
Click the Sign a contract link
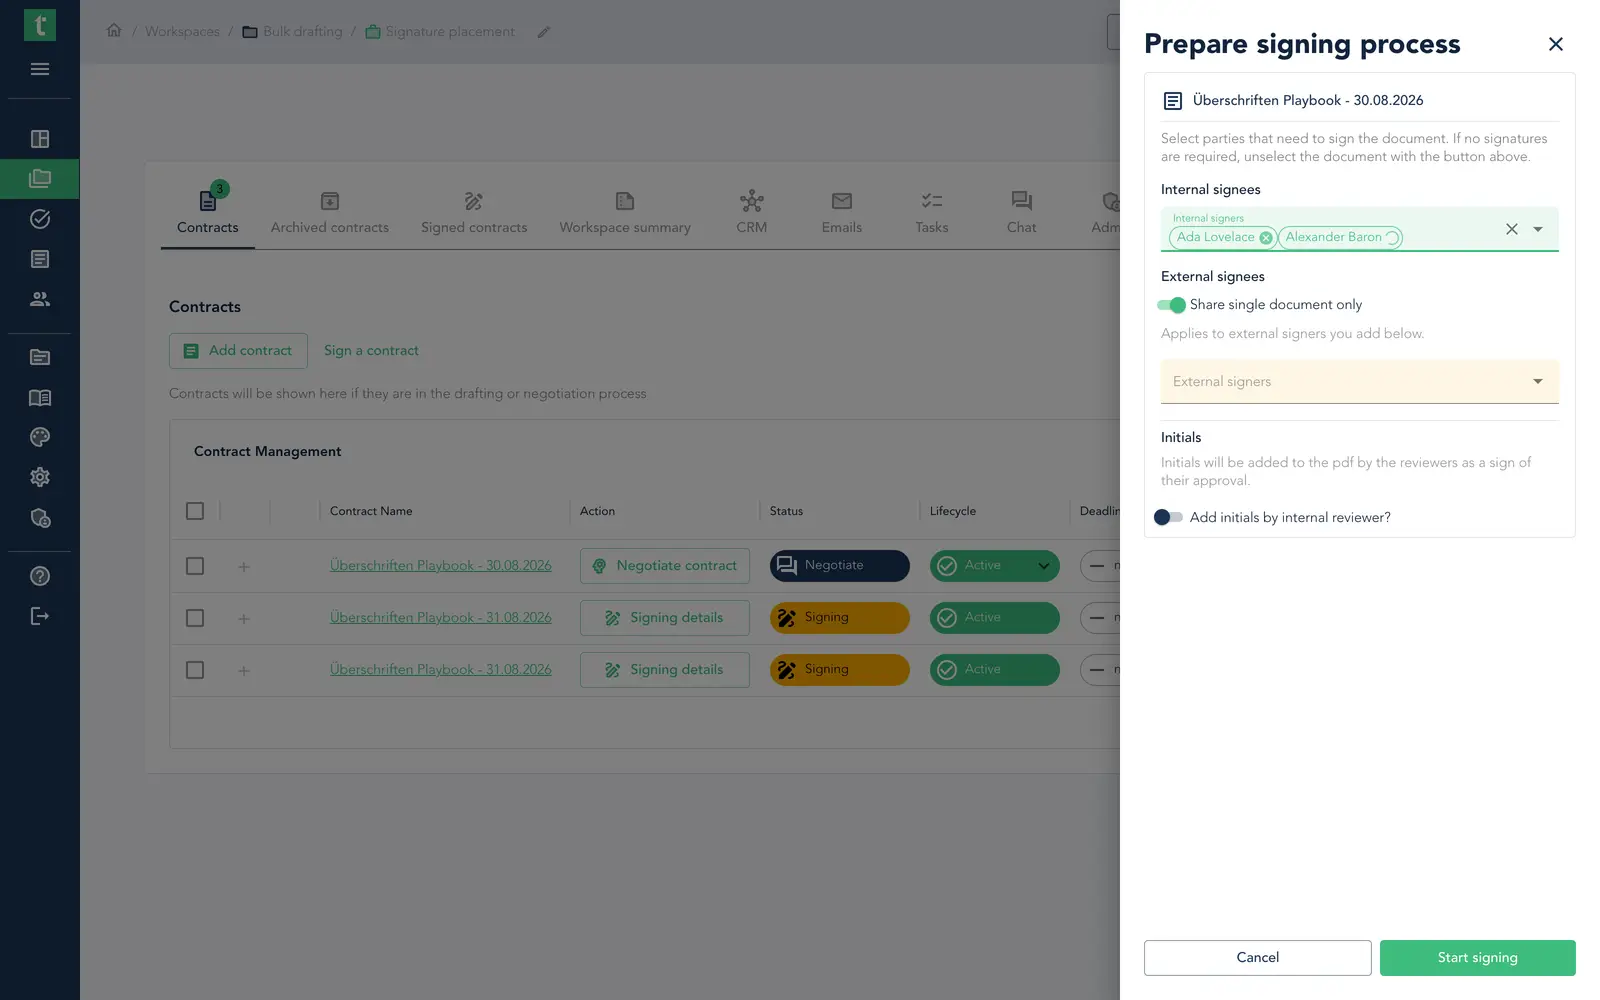371,351
